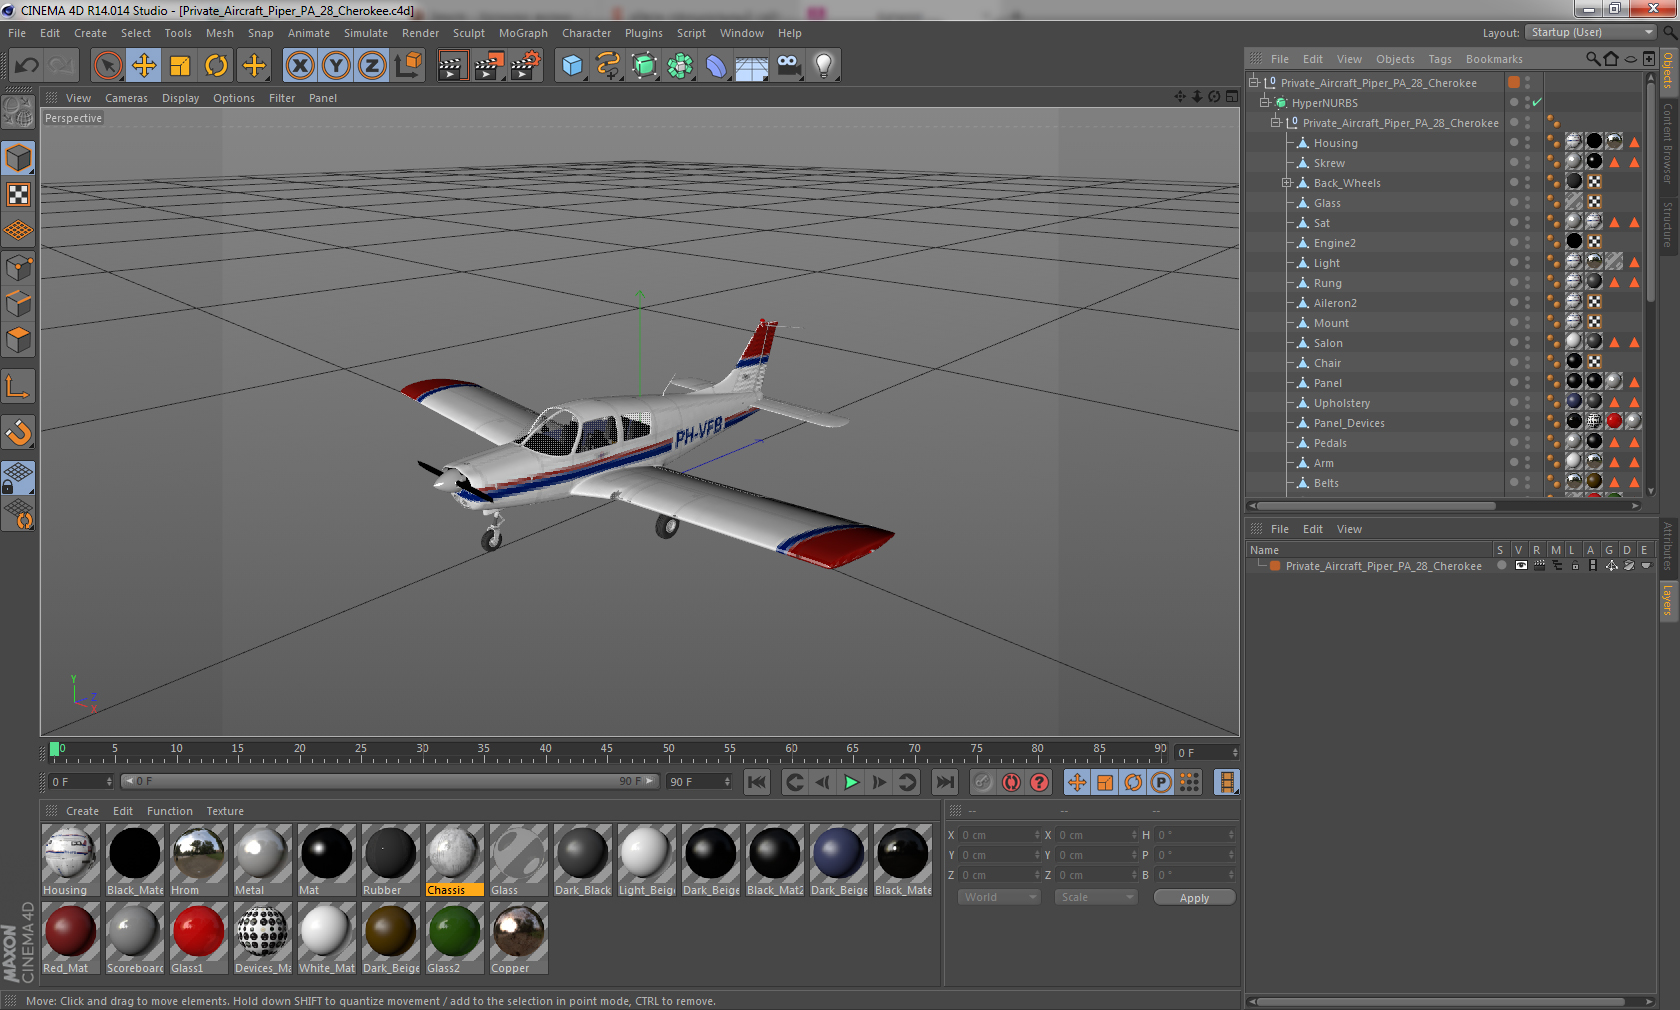This screenshot has width=1680, height=1010.
Task: Open the World coordinate dropdown
Action: click(x=999, y=897)
